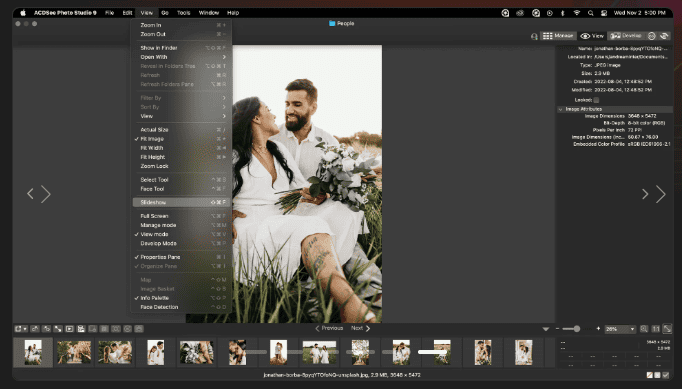Select the second filmstrip thumbnail
Viewport: 682px width, 389px height.
pyautogui.click(x=74, y=352)
